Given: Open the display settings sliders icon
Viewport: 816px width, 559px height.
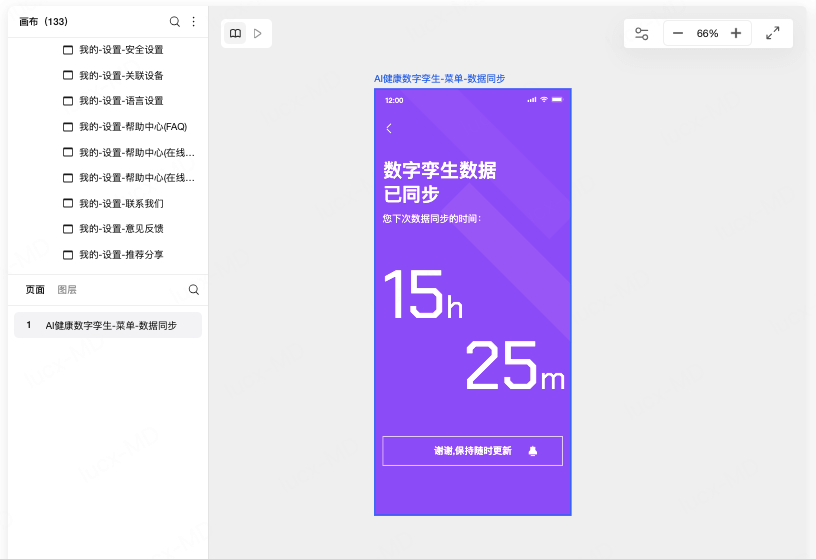Looking at the screenshot, I should [x=642, y=34].
